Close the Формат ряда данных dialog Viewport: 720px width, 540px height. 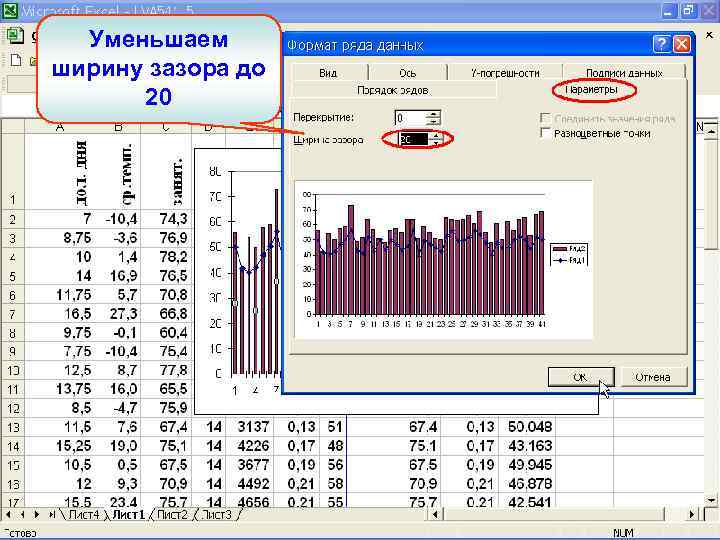(682, 45)
